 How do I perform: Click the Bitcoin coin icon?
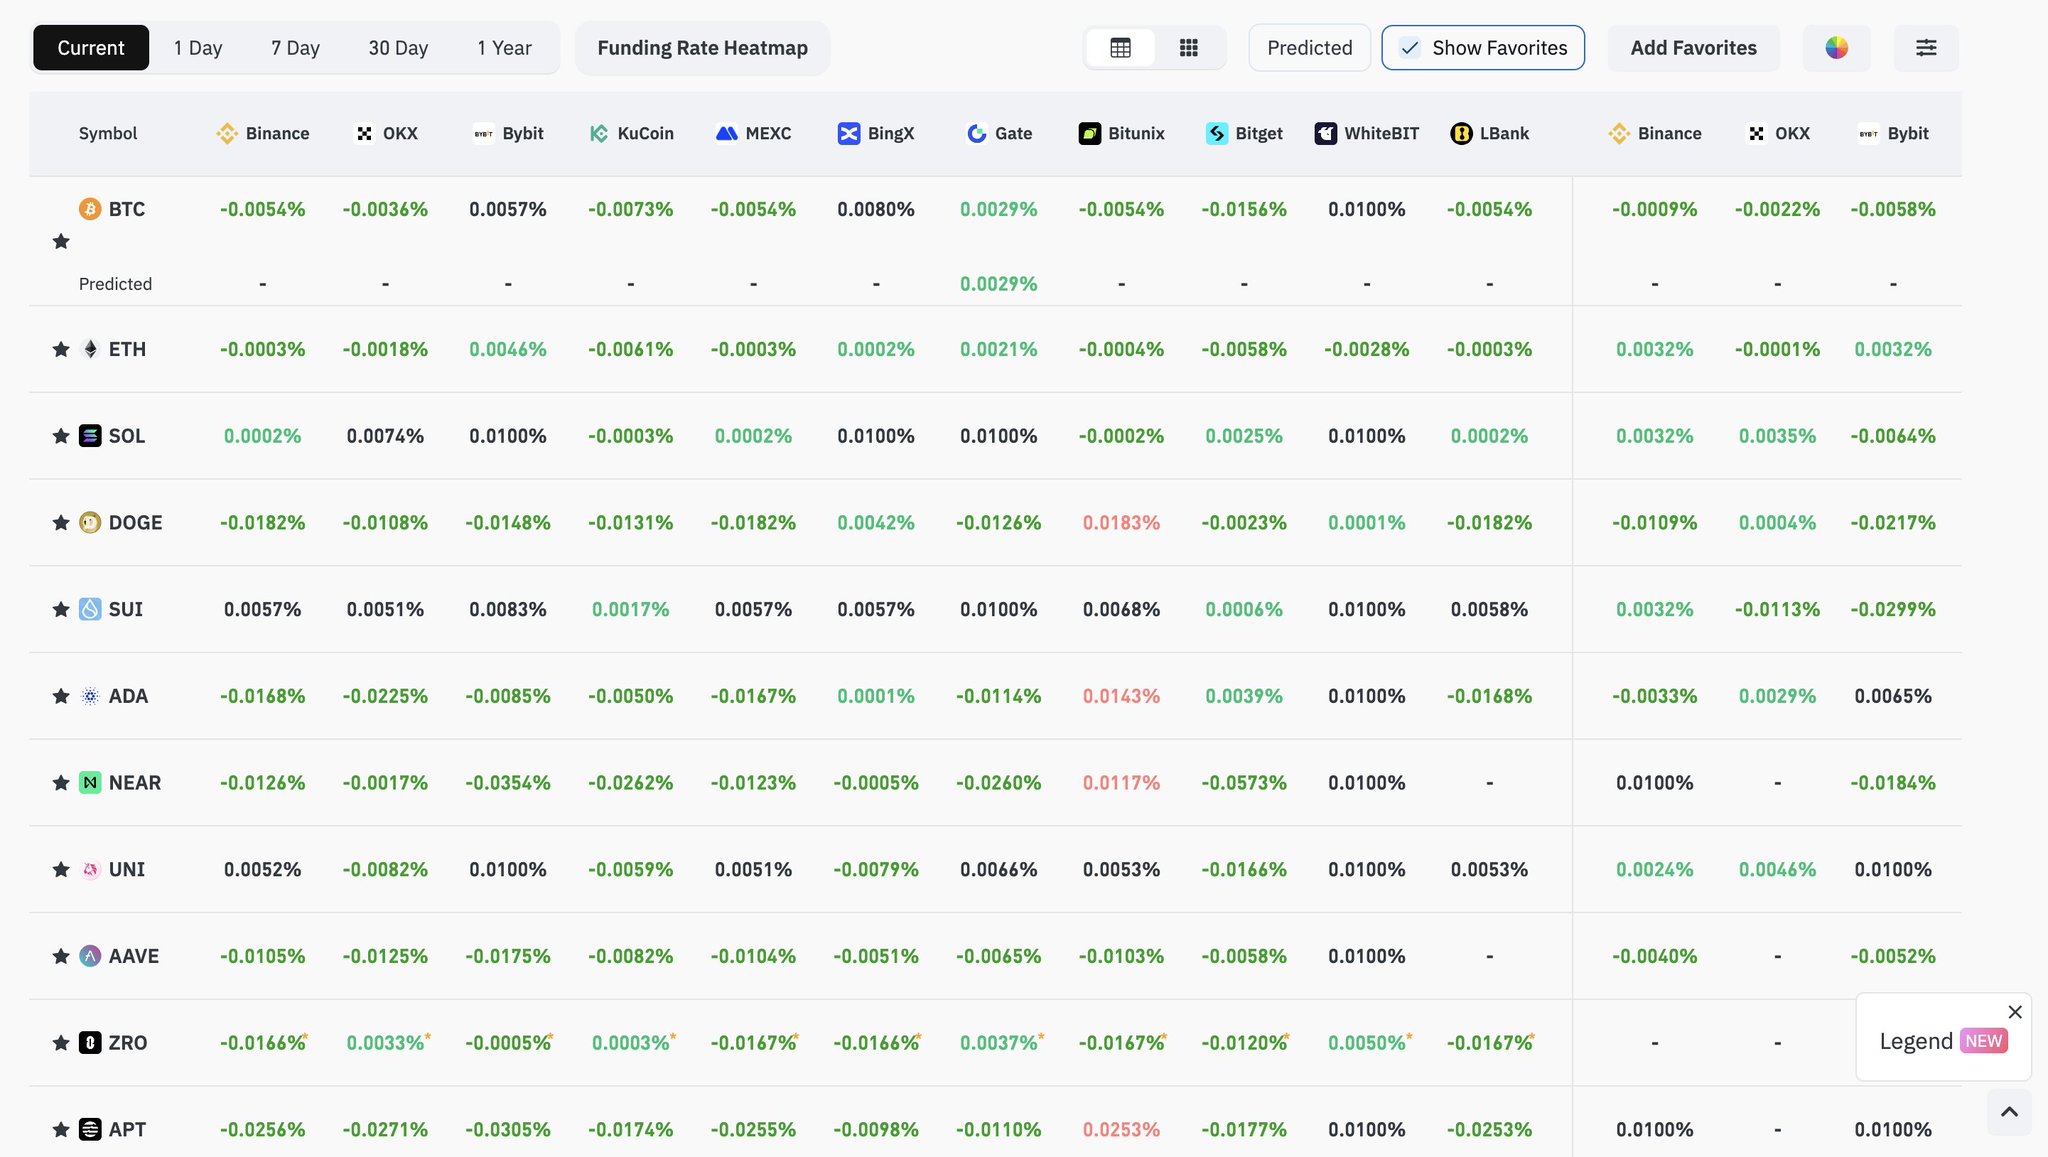pyautogui.click(x=90, y=209)
